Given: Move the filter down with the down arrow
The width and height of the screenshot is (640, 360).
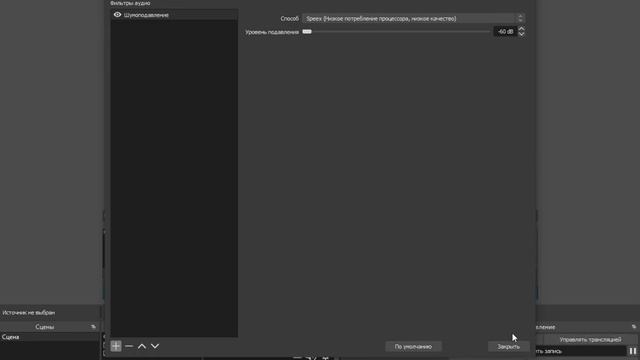Looking at the screenshot, I should point(155,346).
